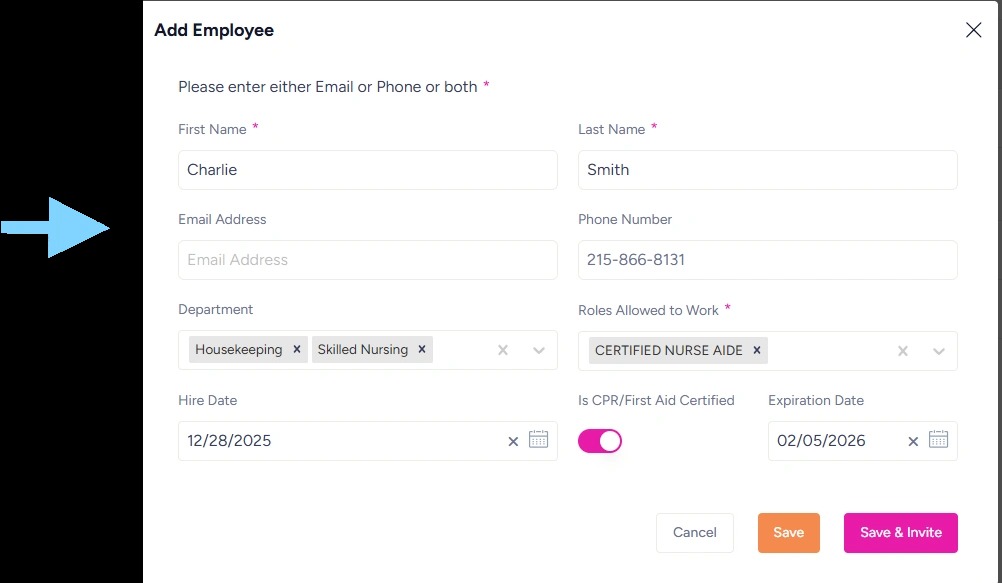Remove the Skilled Nursing department tag
This screenshot has height=583, width=1002.
click(422, 350)
